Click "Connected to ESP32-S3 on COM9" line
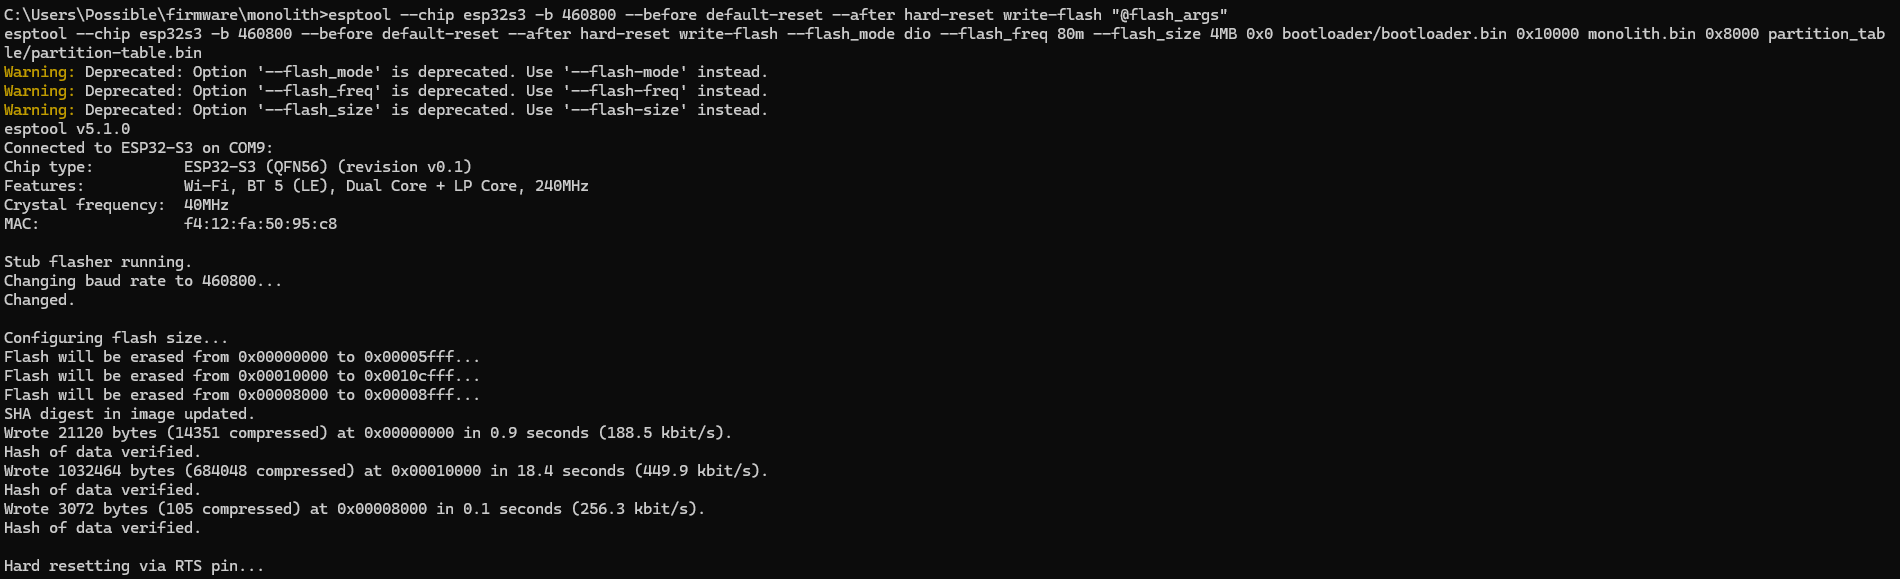The width and height of the screenshot is (1900, 579). 138,148
